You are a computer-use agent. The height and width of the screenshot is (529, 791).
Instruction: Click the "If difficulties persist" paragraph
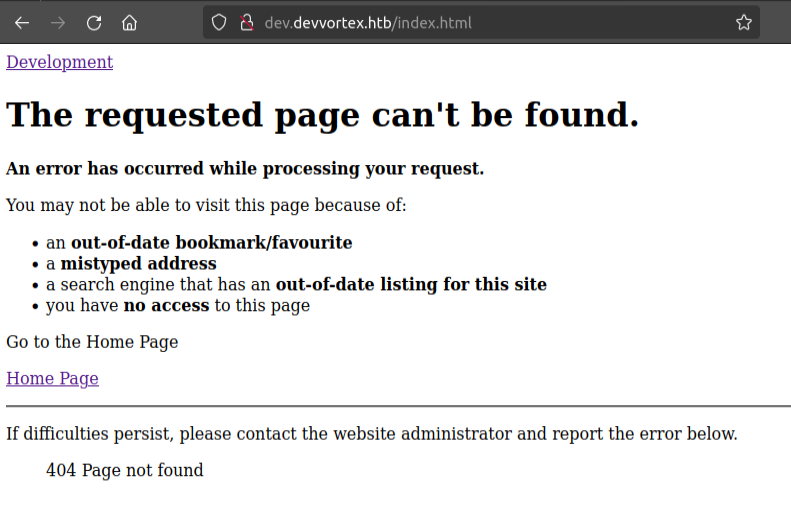[371, 434]
